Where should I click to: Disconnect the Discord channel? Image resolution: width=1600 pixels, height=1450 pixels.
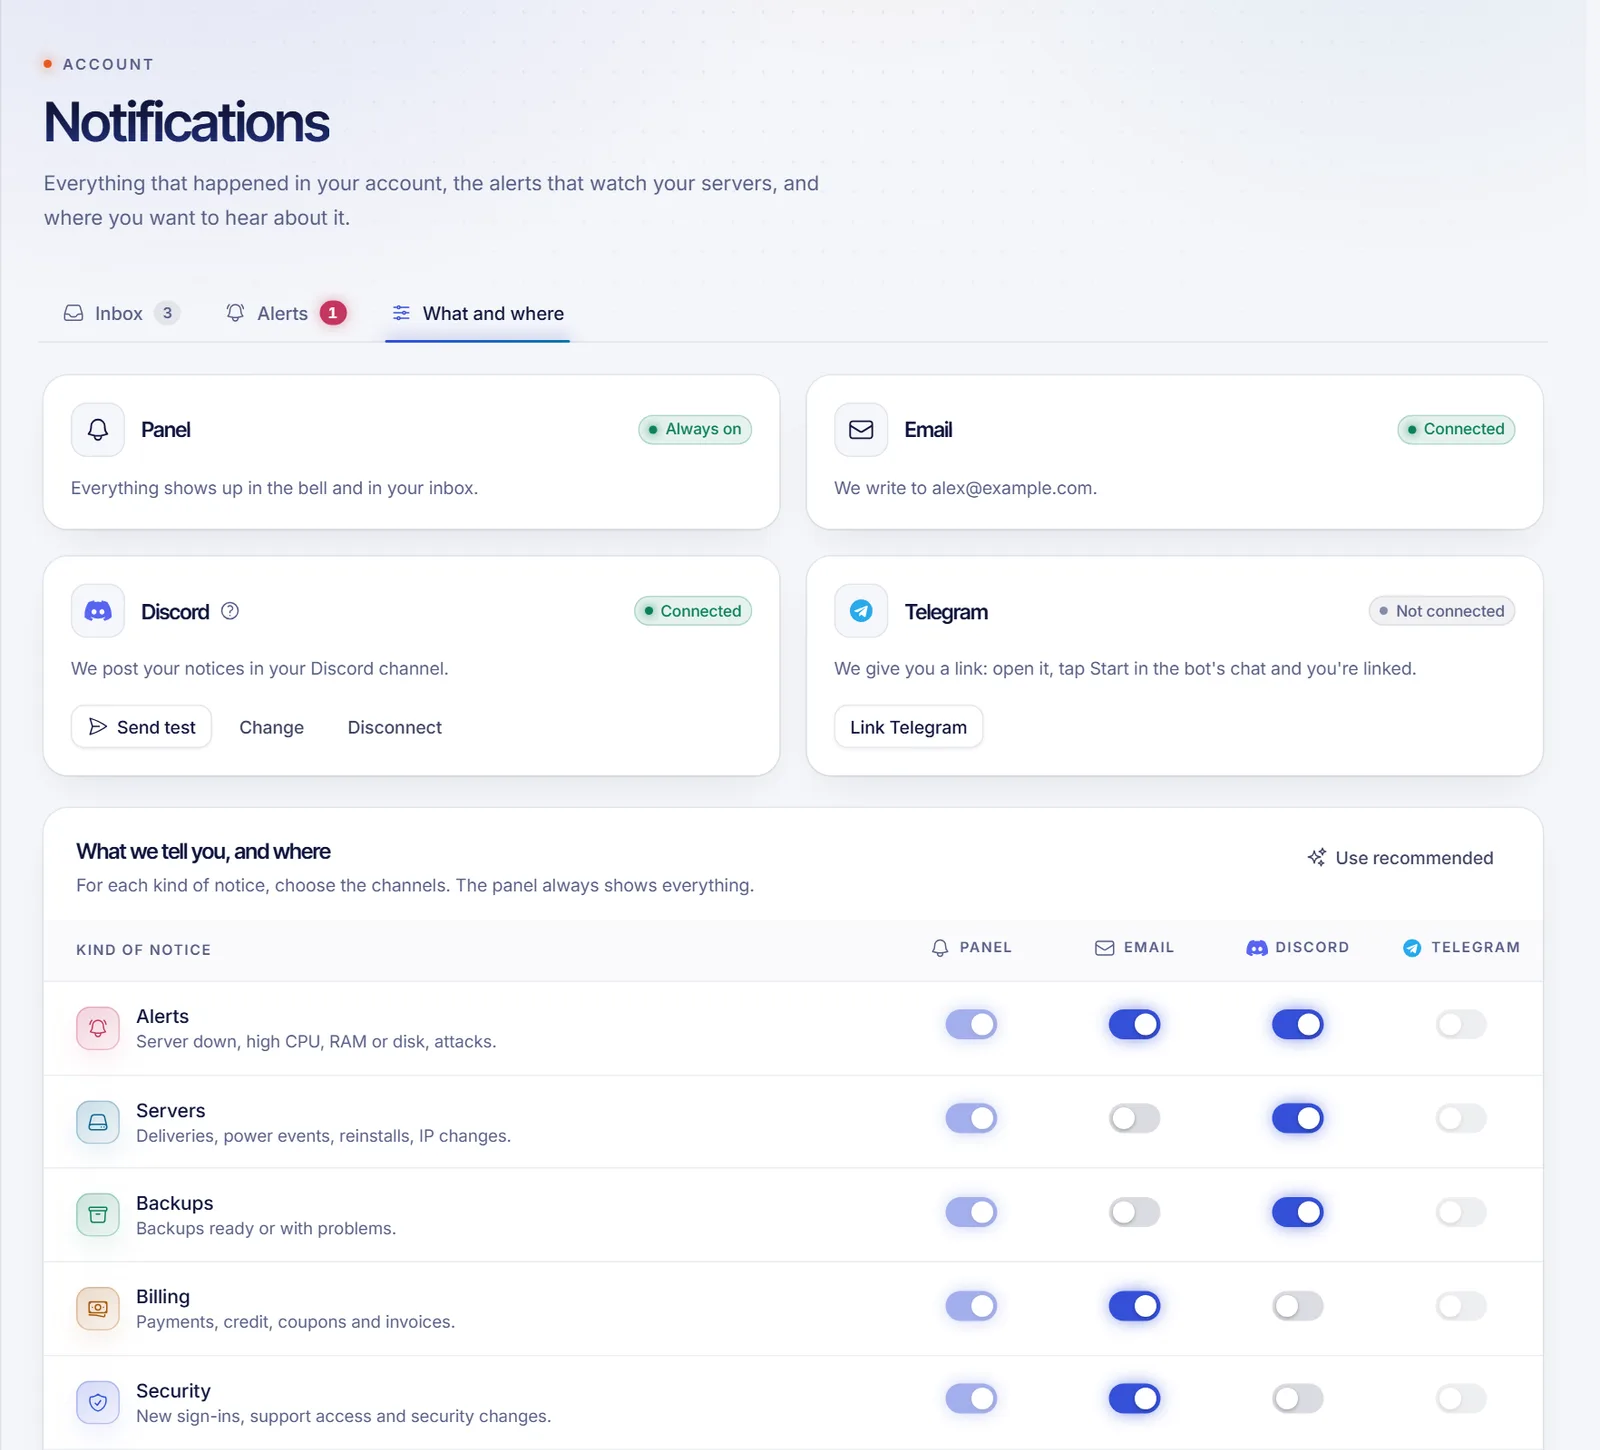pyautogui.click(x=395, y=727)
